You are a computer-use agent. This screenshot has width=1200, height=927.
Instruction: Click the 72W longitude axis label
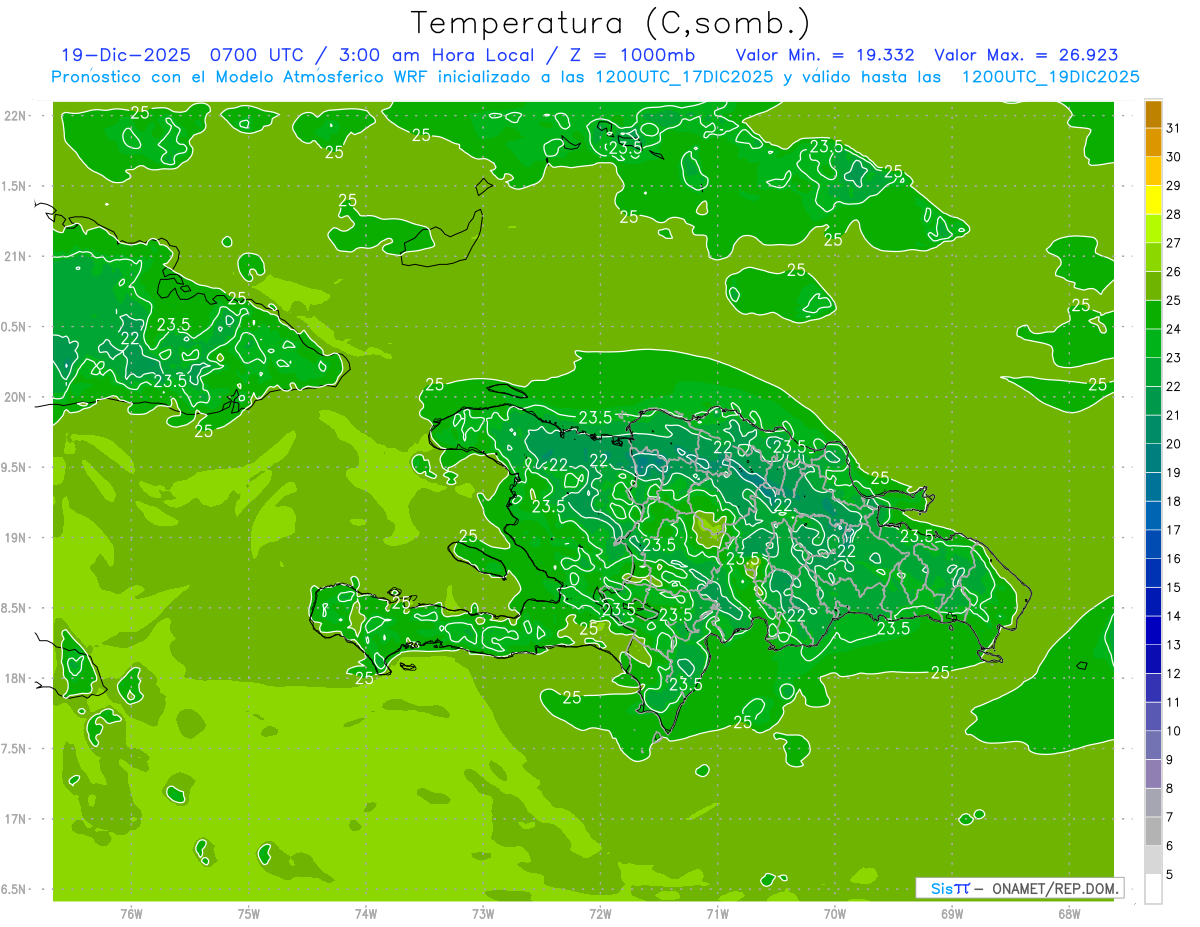[x=600, y=913]
